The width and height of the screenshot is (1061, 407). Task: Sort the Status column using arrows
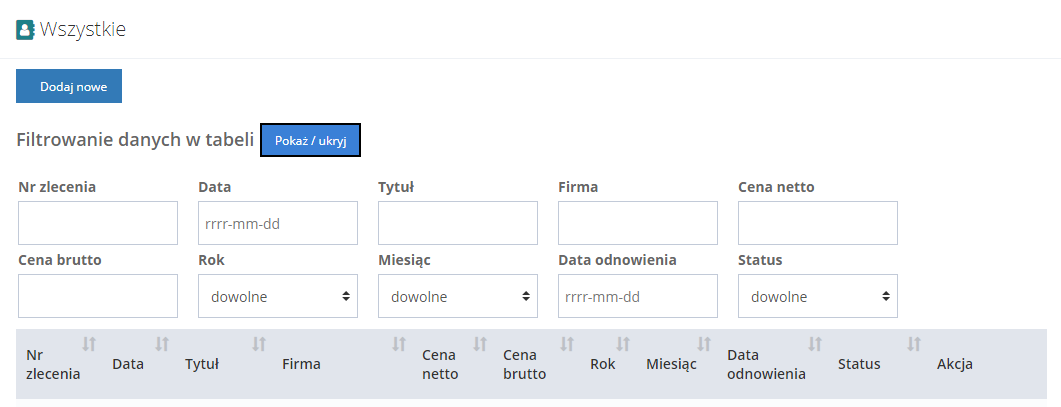click(x=913, y=344)
